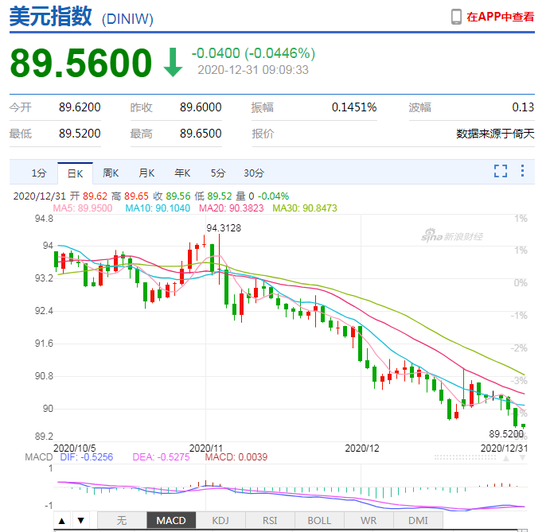This screenshot has width=550, height=532.
Task: Click the 美元指数 title heading
Action: click(x=51, y=16)
